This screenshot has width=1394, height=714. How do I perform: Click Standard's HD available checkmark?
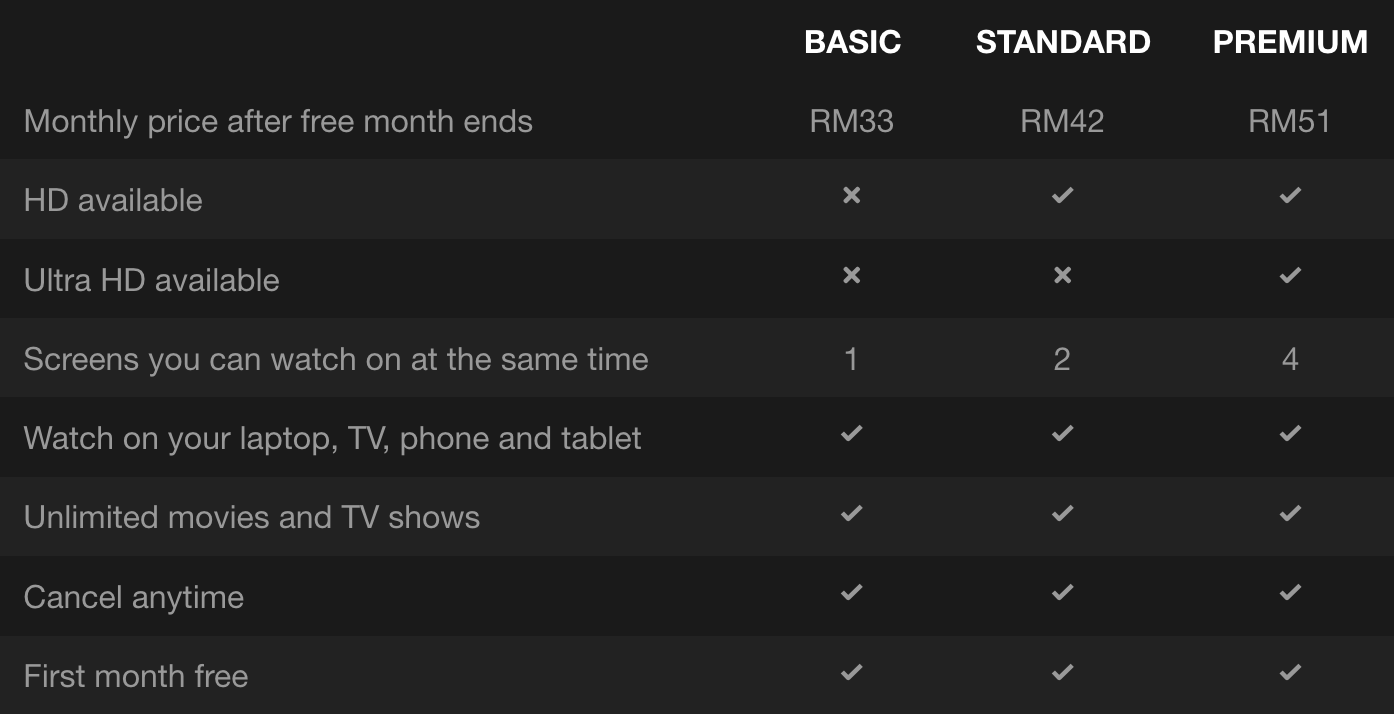click(x=1062, y=195)
